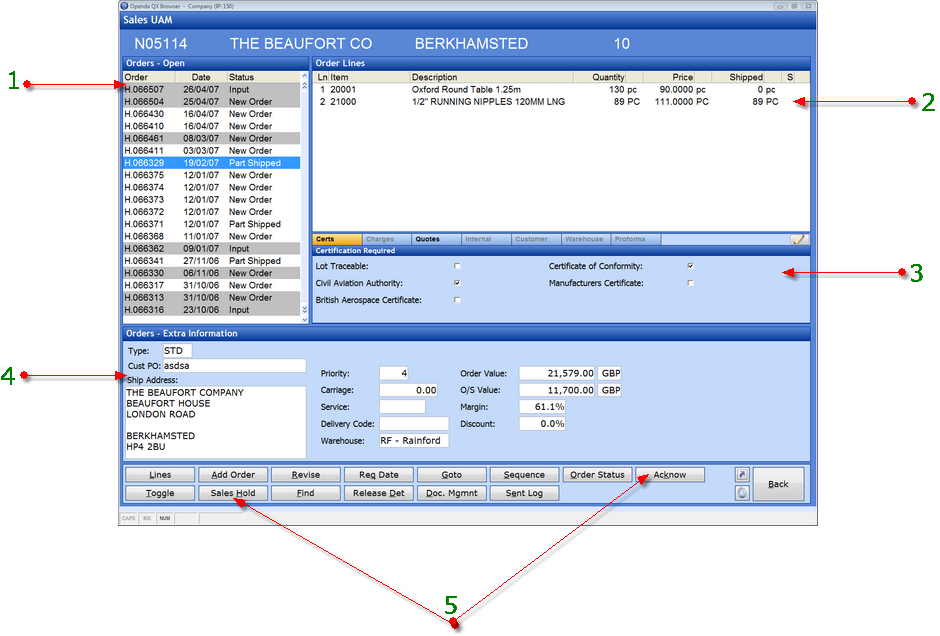Click the pencil edit icon beside the tabs
Image resolution: width=940 pixels, height=636 pixels.
(798, 239)
